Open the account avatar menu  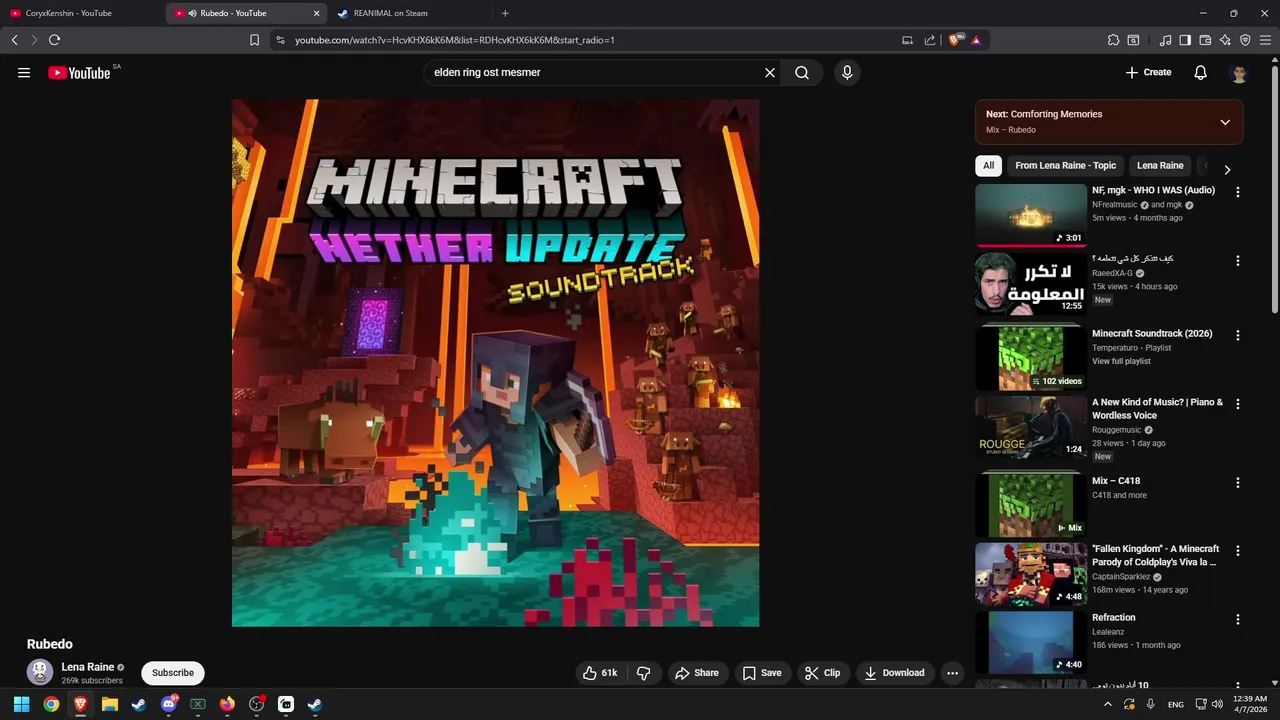[1239, 73]
